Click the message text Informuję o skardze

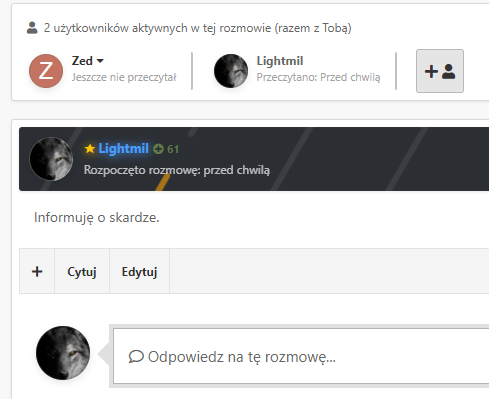[x=97, y=218]
